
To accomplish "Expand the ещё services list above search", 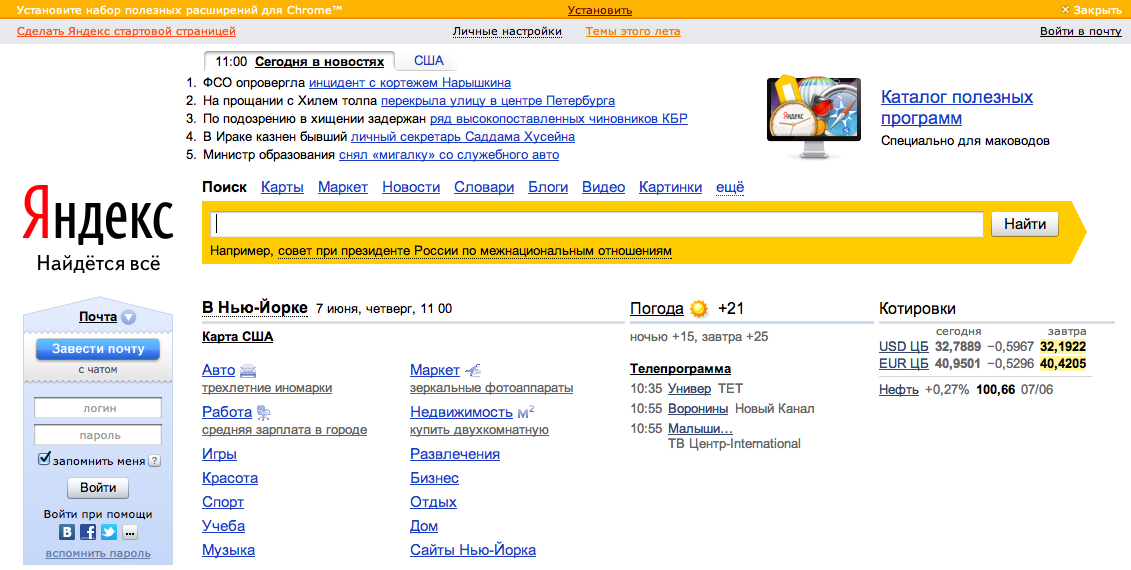I will pyautogui.click(x=730, y=187).
